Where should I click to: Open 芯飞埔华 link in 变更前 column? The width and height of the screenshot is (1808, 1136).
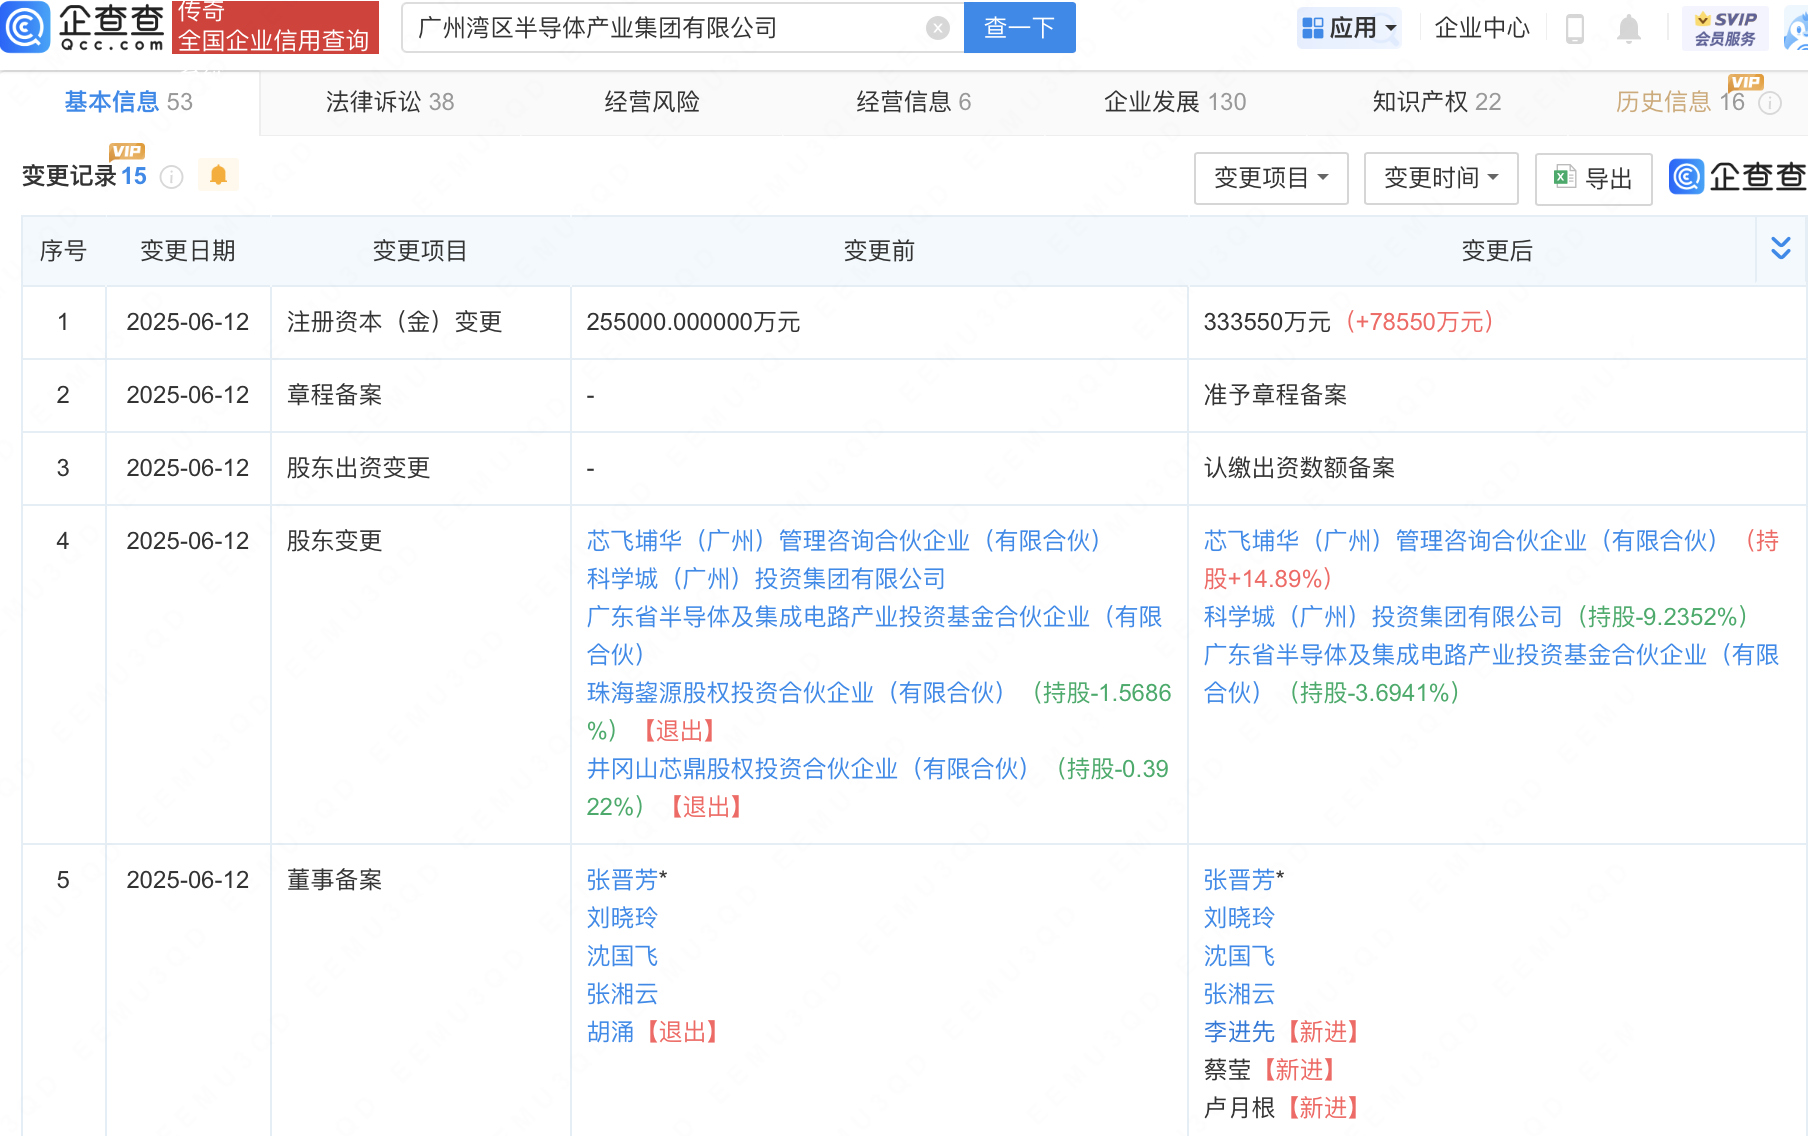coord(843,541)
